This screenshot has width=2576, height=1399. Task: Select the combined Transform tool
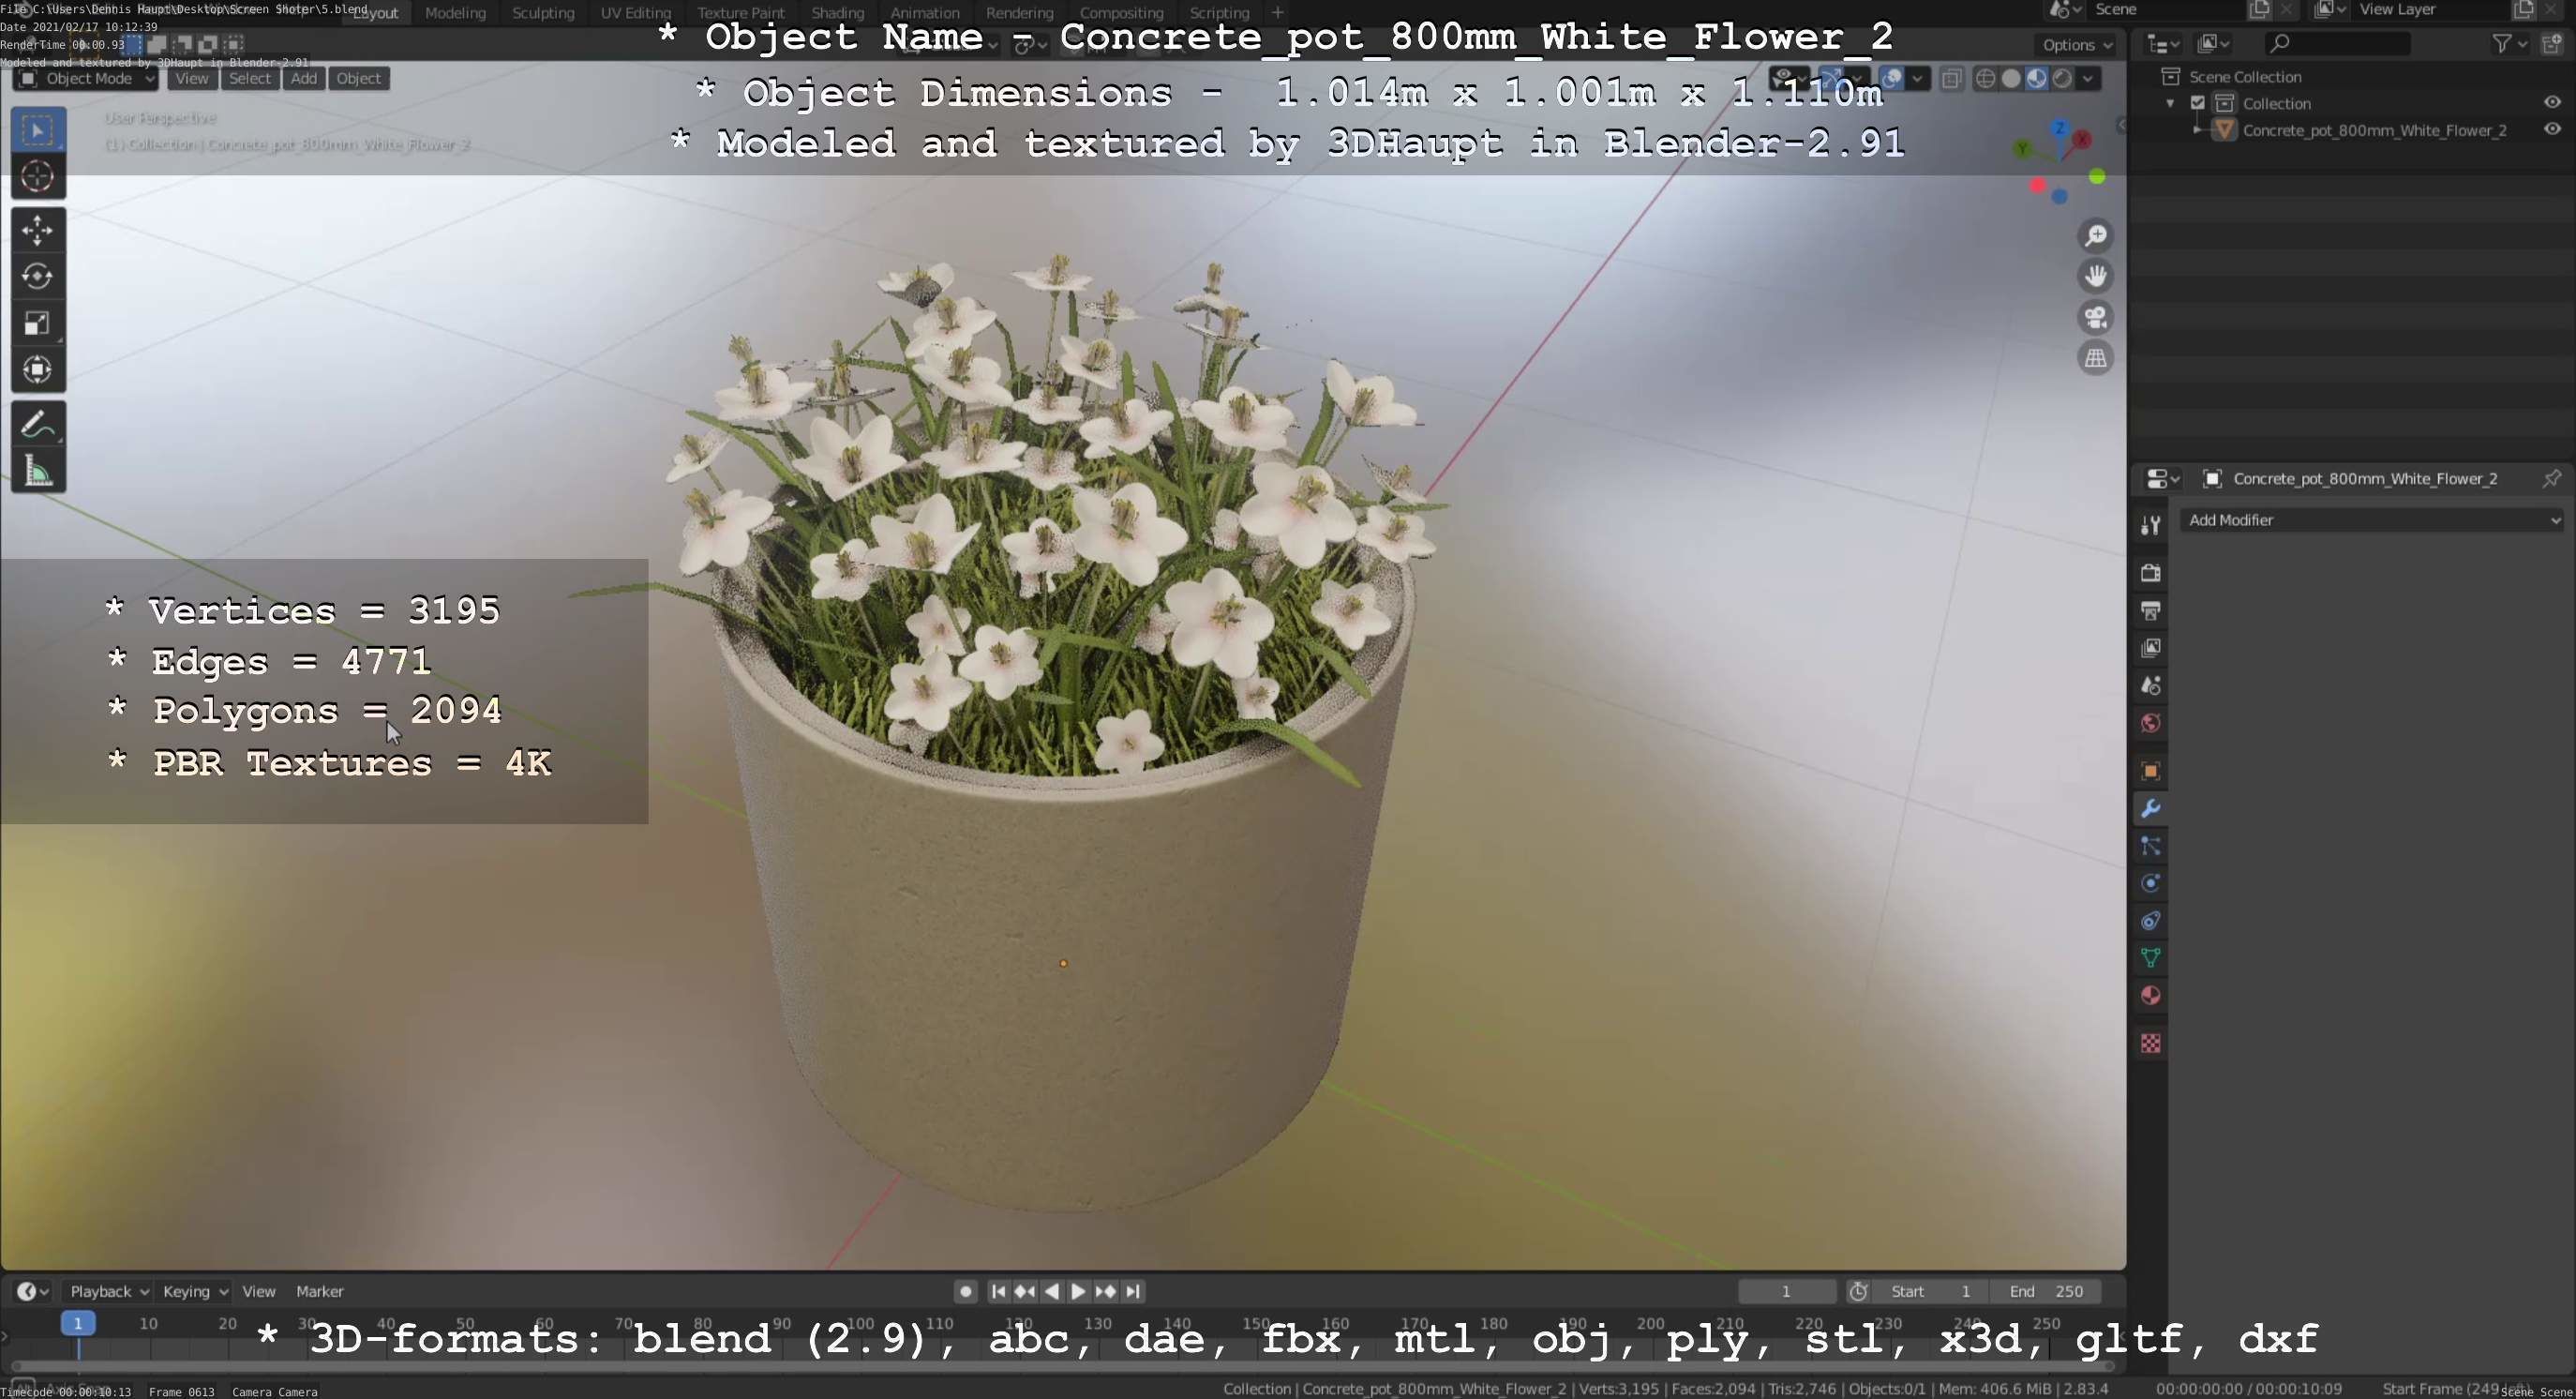coord(38,370)
